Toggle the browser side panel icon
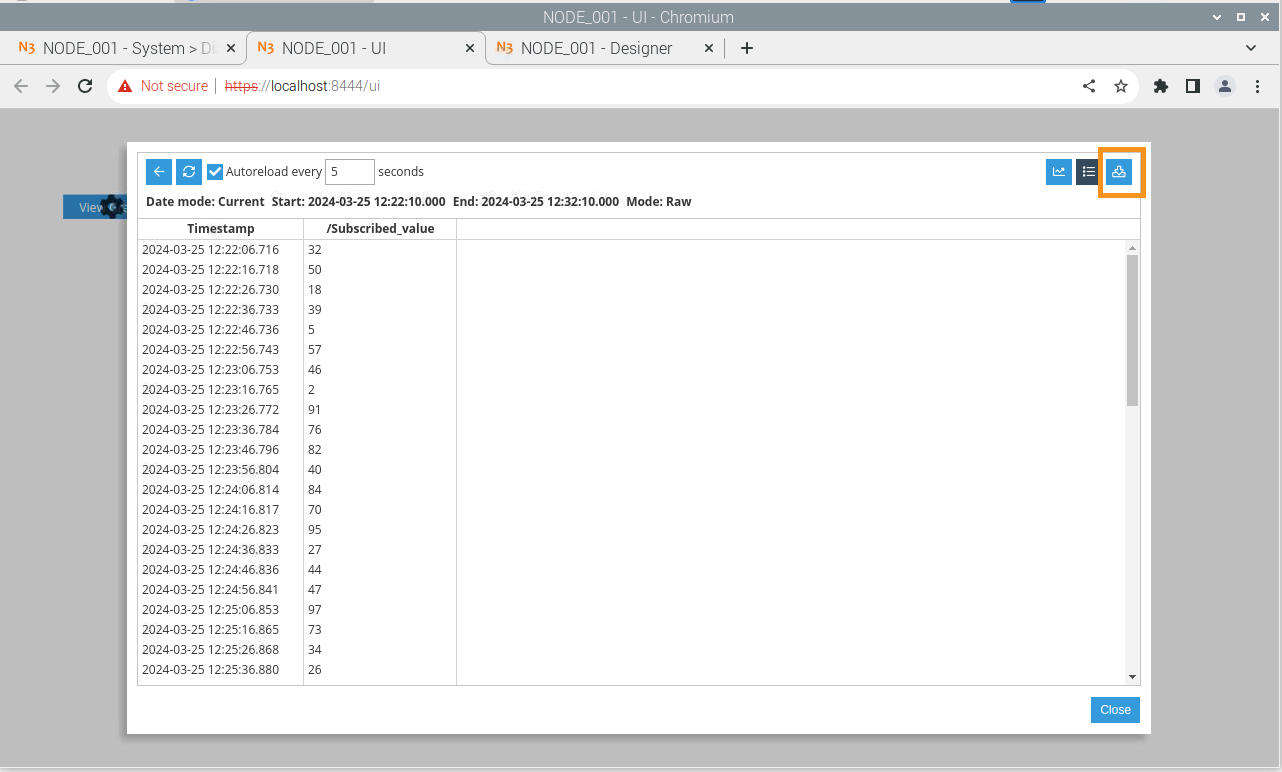 coord(1192,86)
